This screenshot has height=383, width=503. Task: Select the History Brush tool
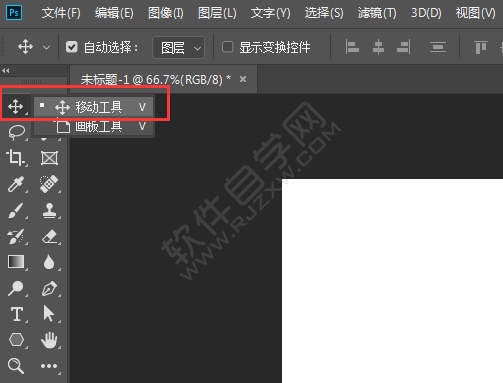[16, 236]
